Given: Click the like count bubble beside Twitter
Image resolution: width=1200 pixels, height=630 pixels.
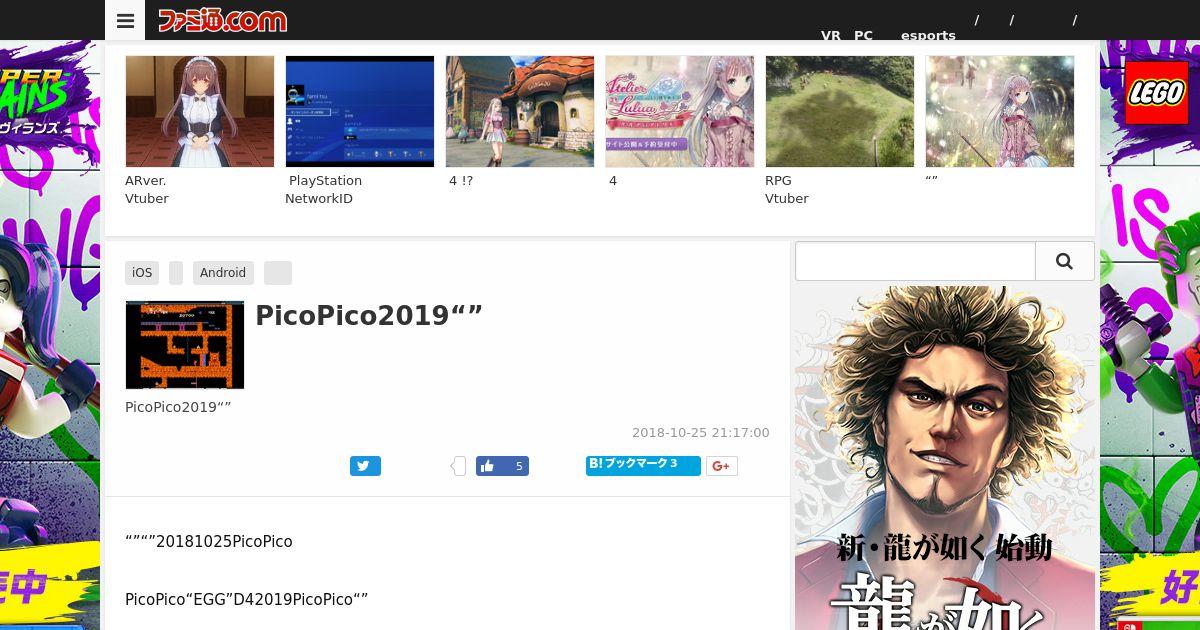Looking at the screenshot, I should pyautogui.click(x=458, y=466).
